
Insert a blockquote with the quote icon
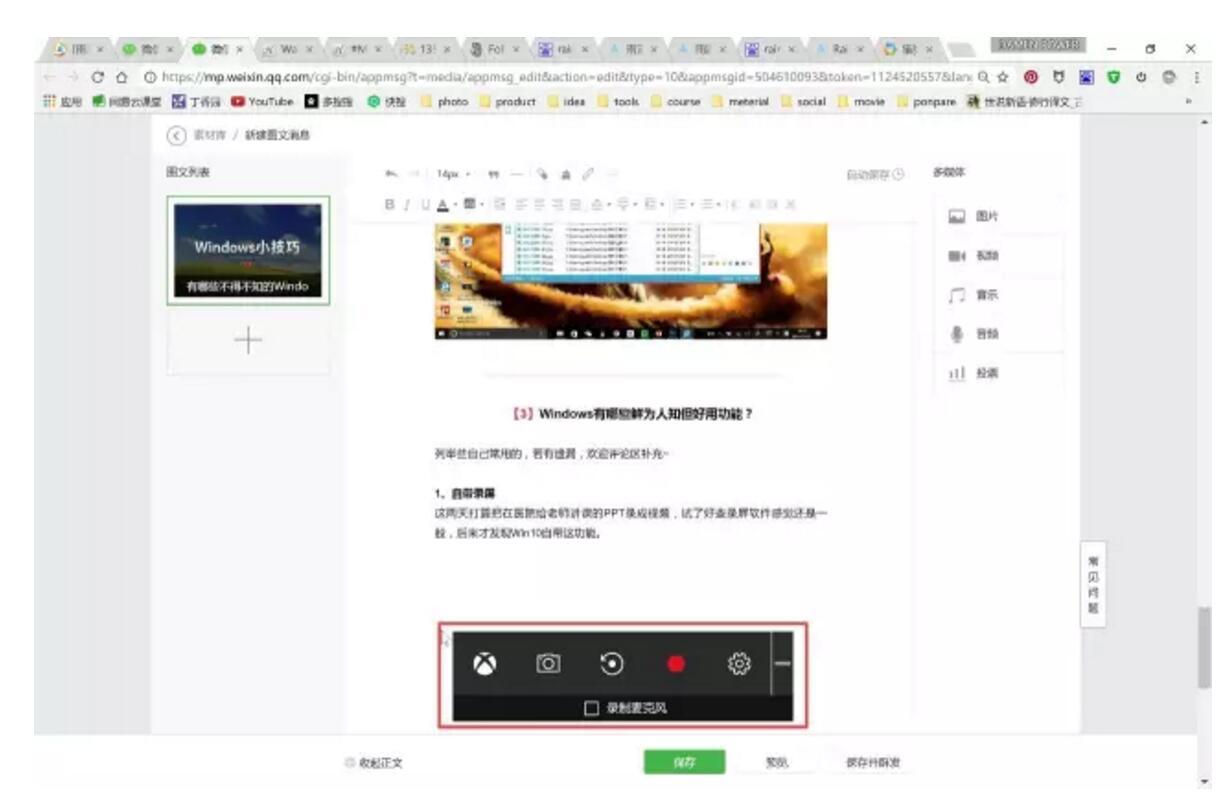click(x=494, y=174)
